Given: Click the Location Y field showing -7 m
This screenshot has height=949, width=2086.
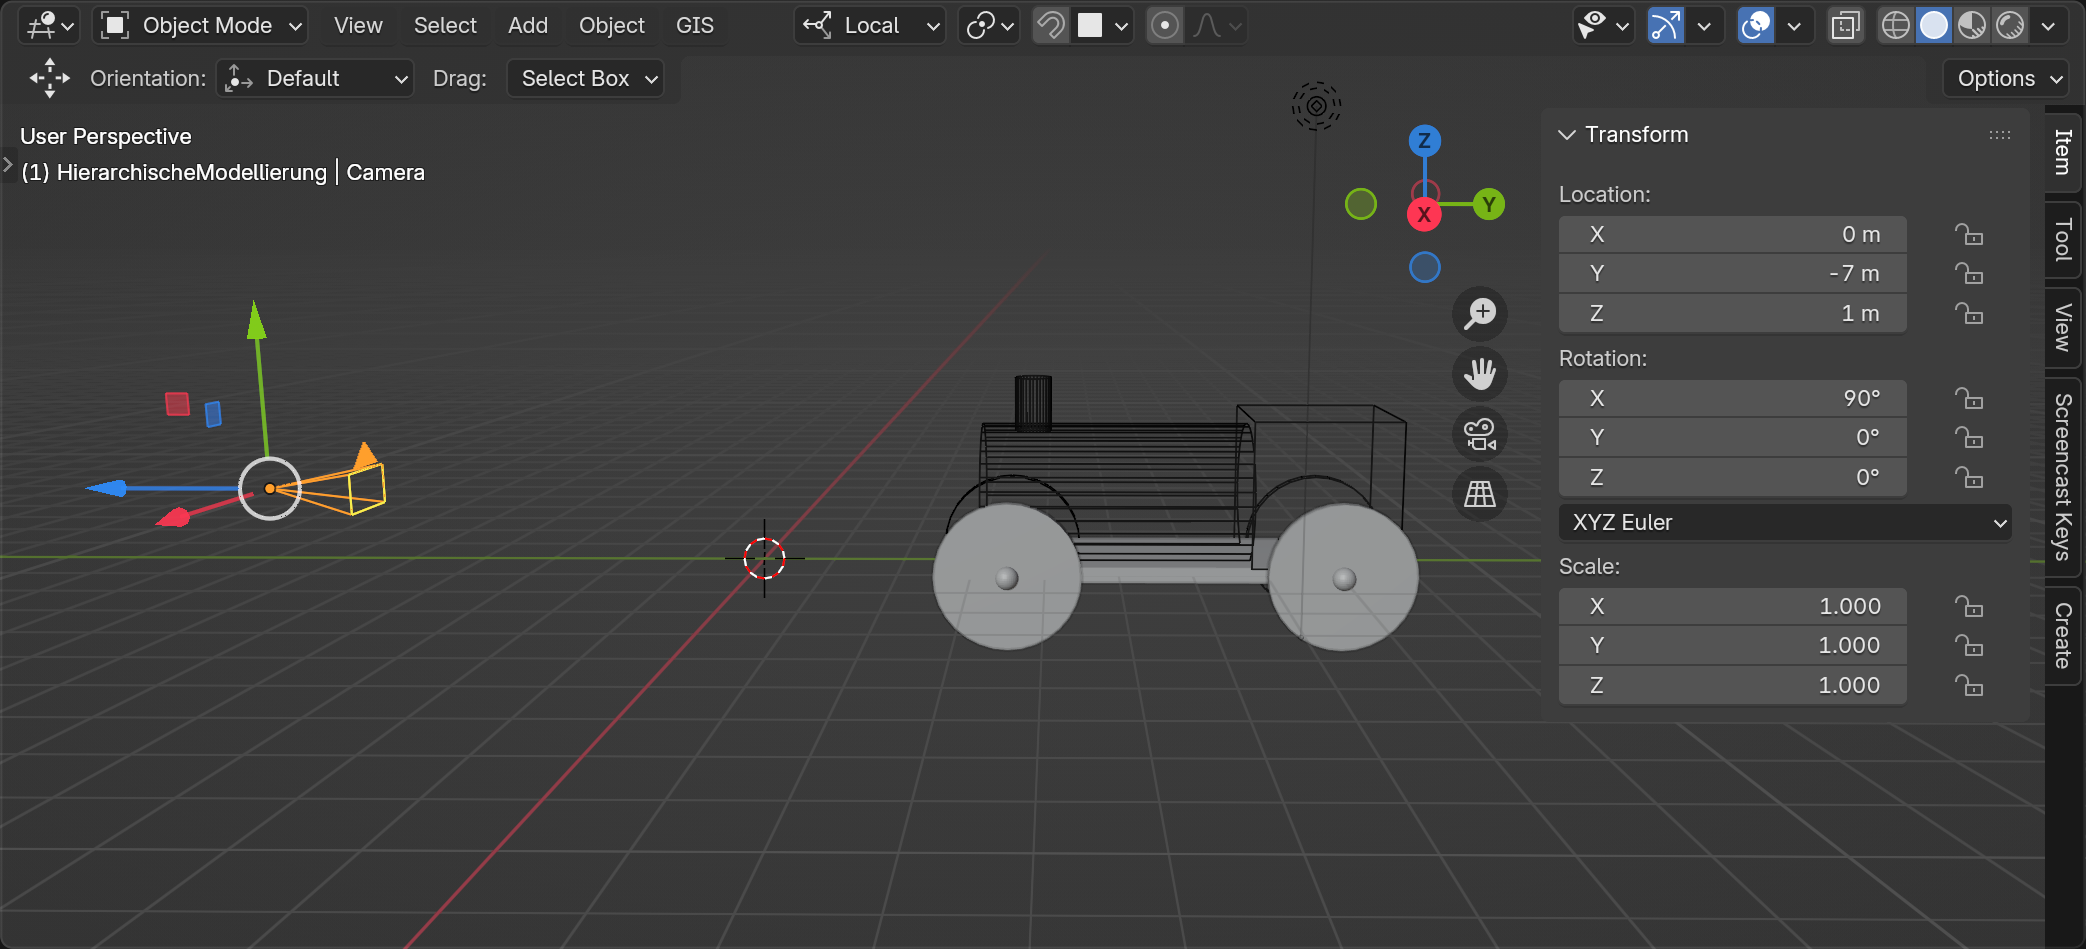Looking at the screenshot, I should (x=1732, y=274).
